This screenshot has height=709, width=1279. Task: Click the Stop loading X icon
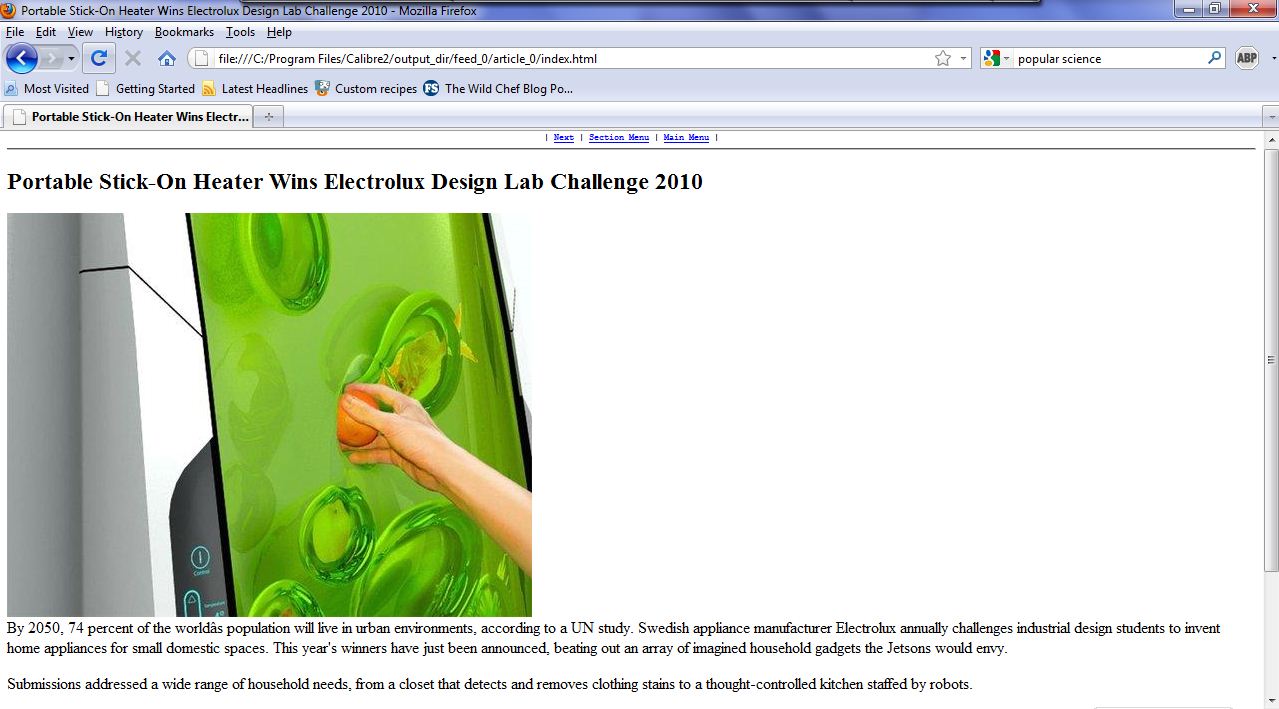tap(132, 58)
